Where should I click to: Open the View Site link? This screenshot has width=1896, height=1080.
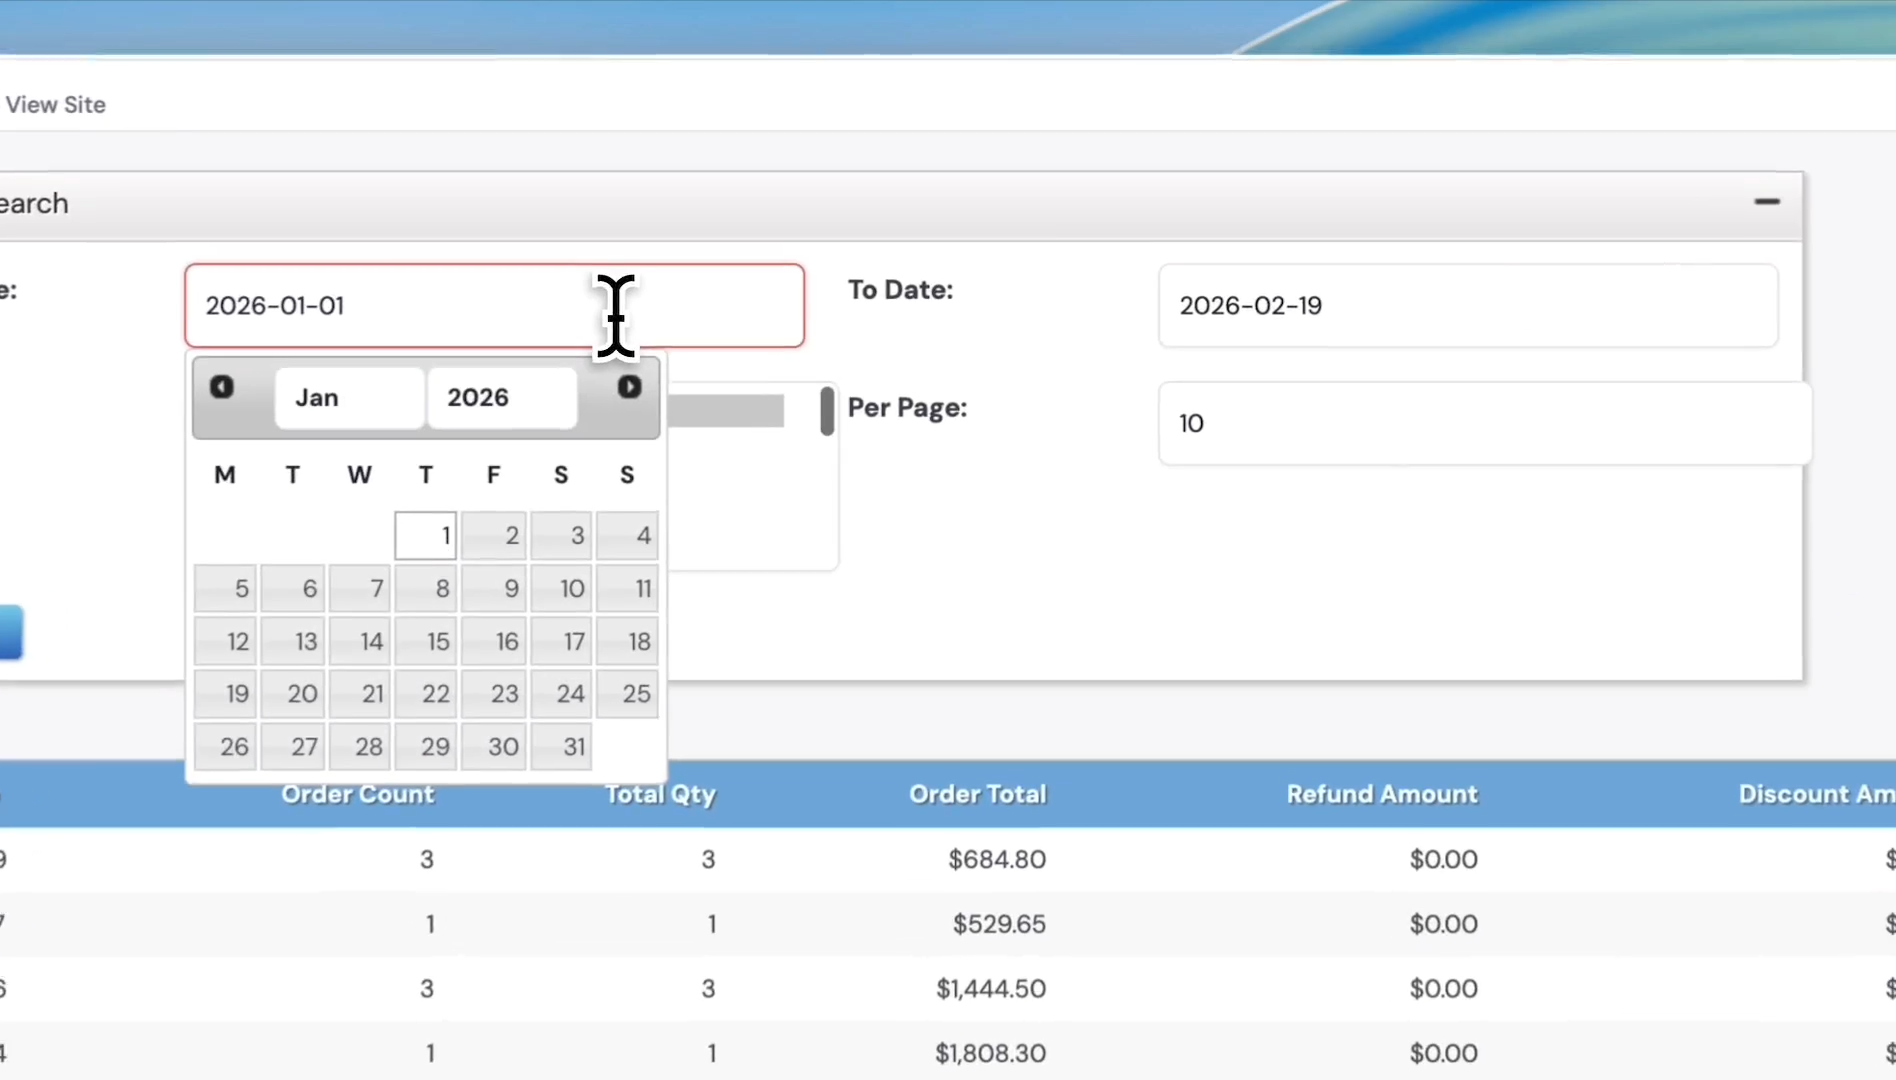pyautogui.click(x=55, y=105)
